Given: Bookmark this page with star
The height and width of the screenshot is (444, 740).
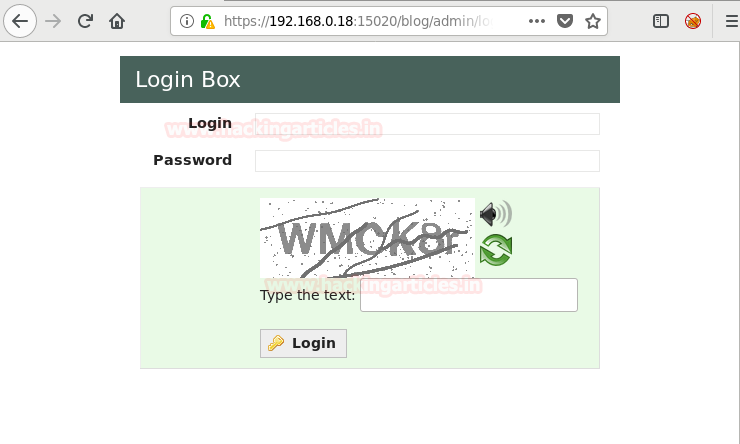Looking at the screenshot, I should [592, 21].
